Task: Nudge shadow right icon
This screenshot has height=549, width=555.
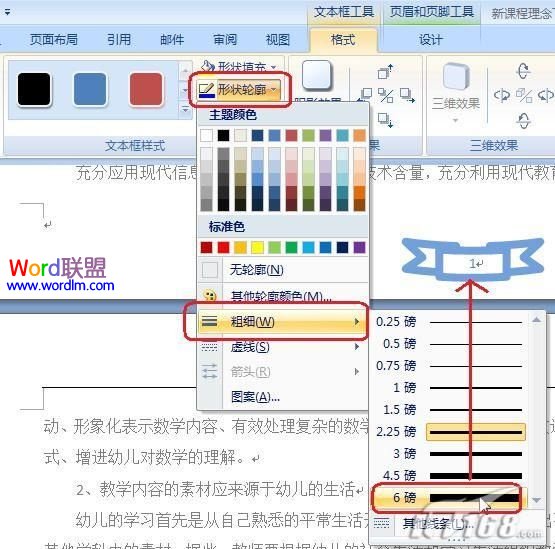Action: (x=407, y=95)
